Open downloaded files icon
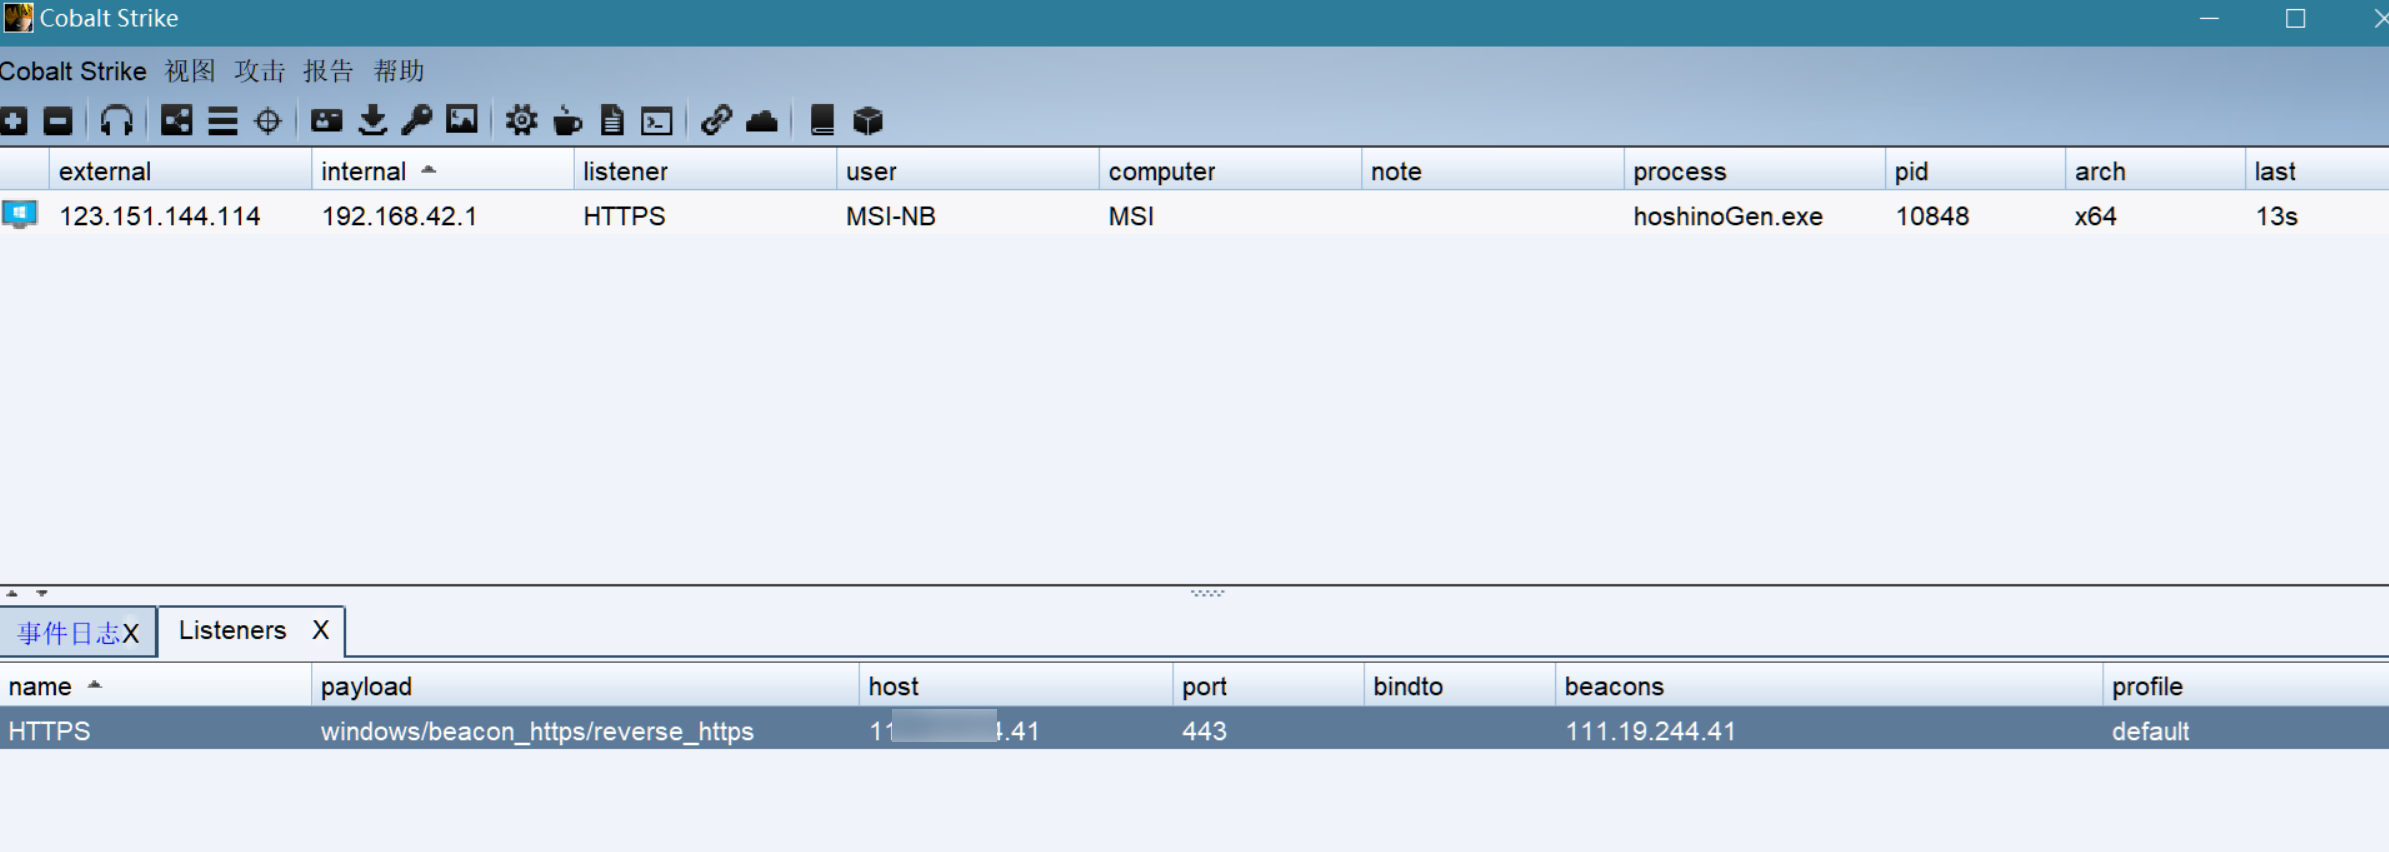 tap(372, 121)
